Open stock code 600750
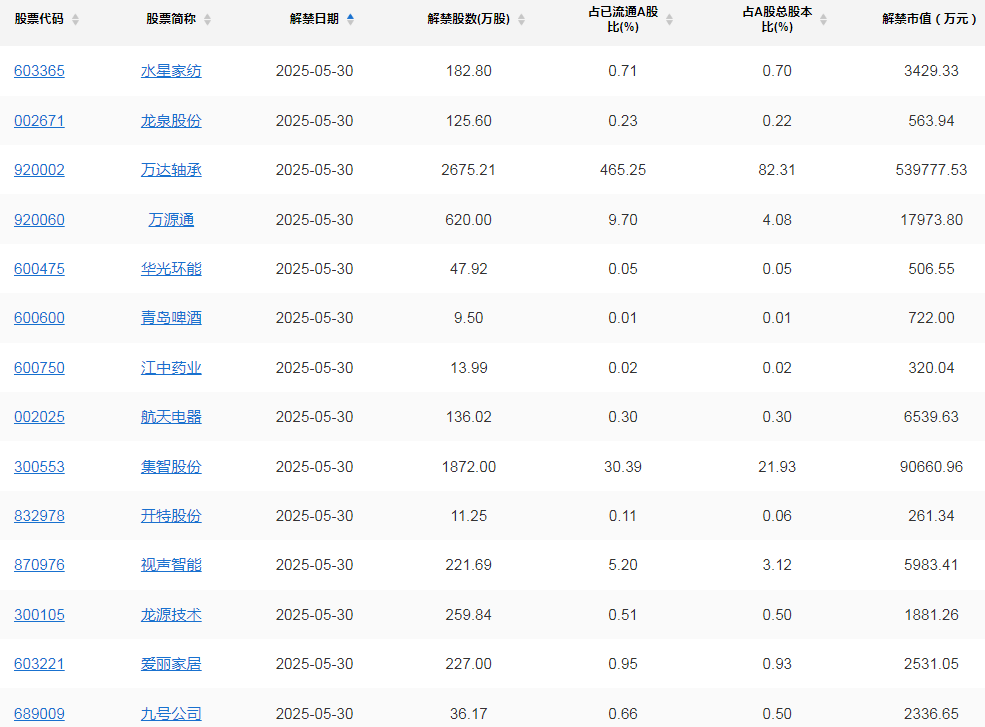 (40, 368)
